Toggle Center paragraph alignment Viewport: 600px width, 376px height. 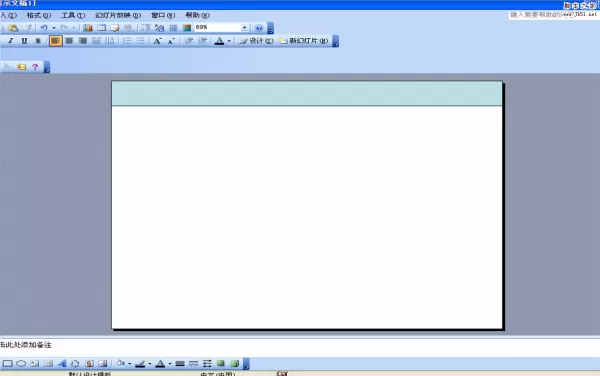click(69, 41)
